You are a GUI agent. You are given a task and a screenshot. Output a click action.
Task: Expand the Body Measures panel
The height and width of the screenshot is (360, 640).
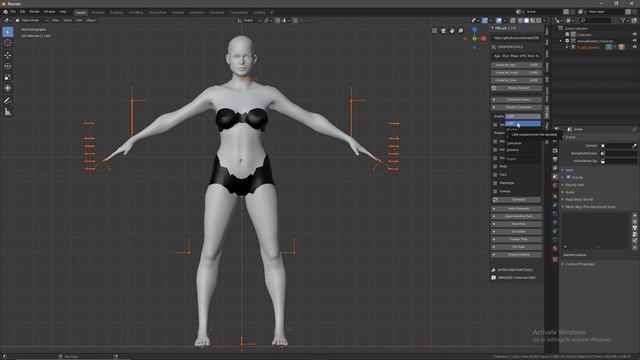[516, 209]
